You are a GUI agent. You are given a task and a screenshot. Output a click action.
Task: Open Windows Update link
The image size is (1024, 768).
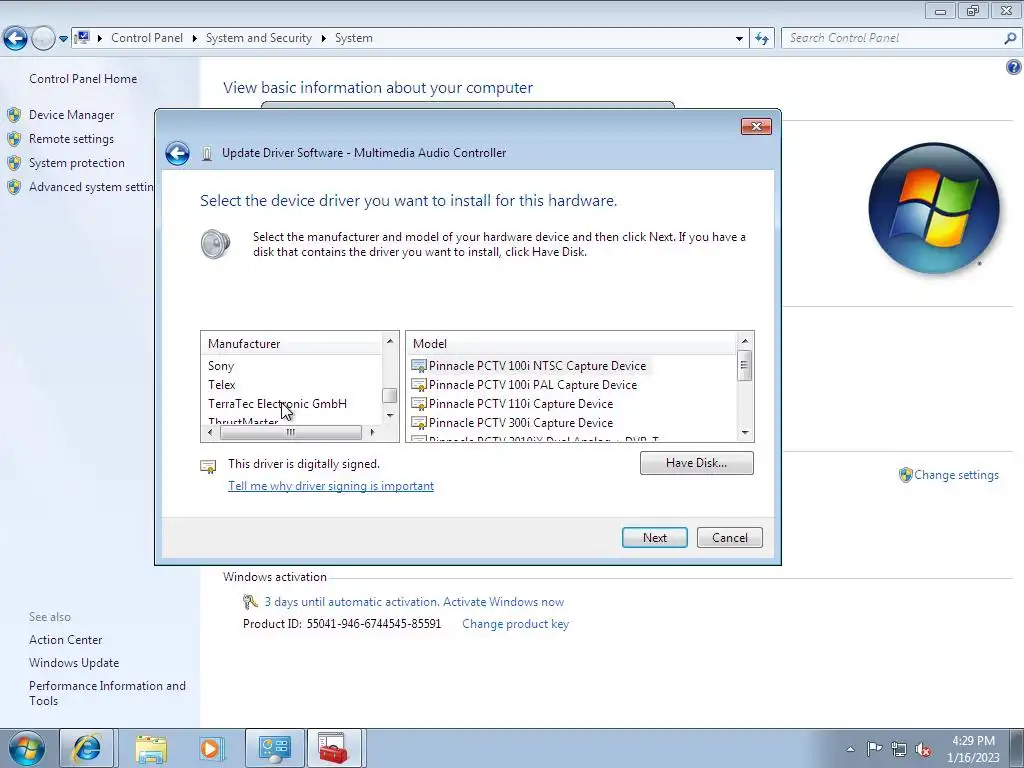74,664
